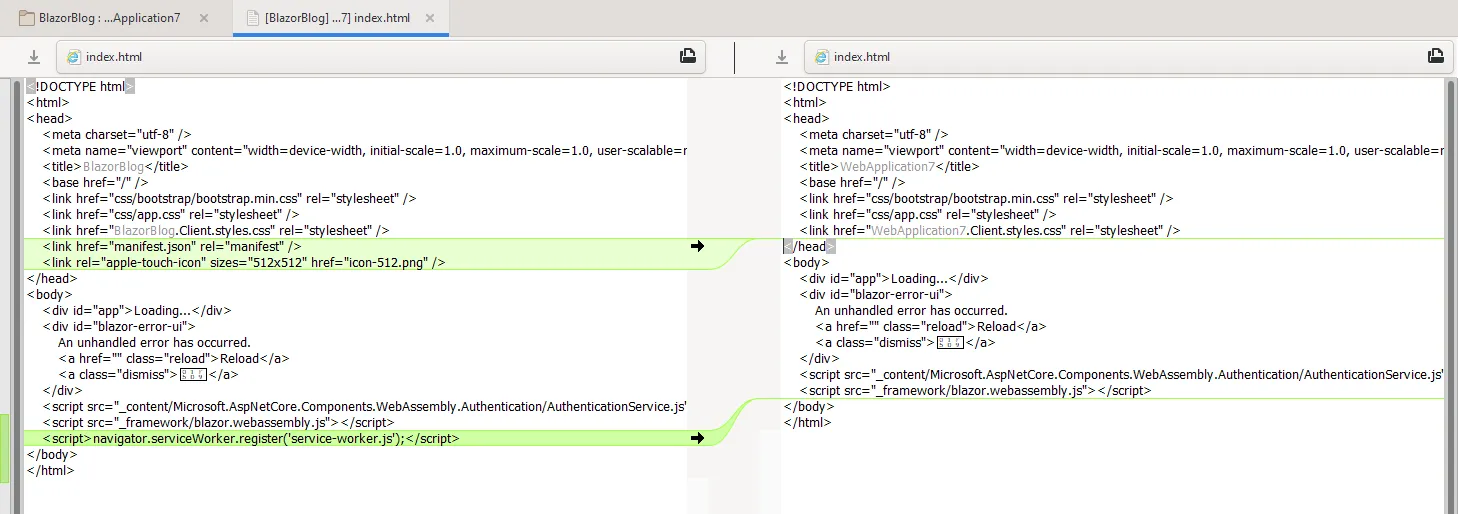Save the right pane file with the download icon

coord(782,57)
